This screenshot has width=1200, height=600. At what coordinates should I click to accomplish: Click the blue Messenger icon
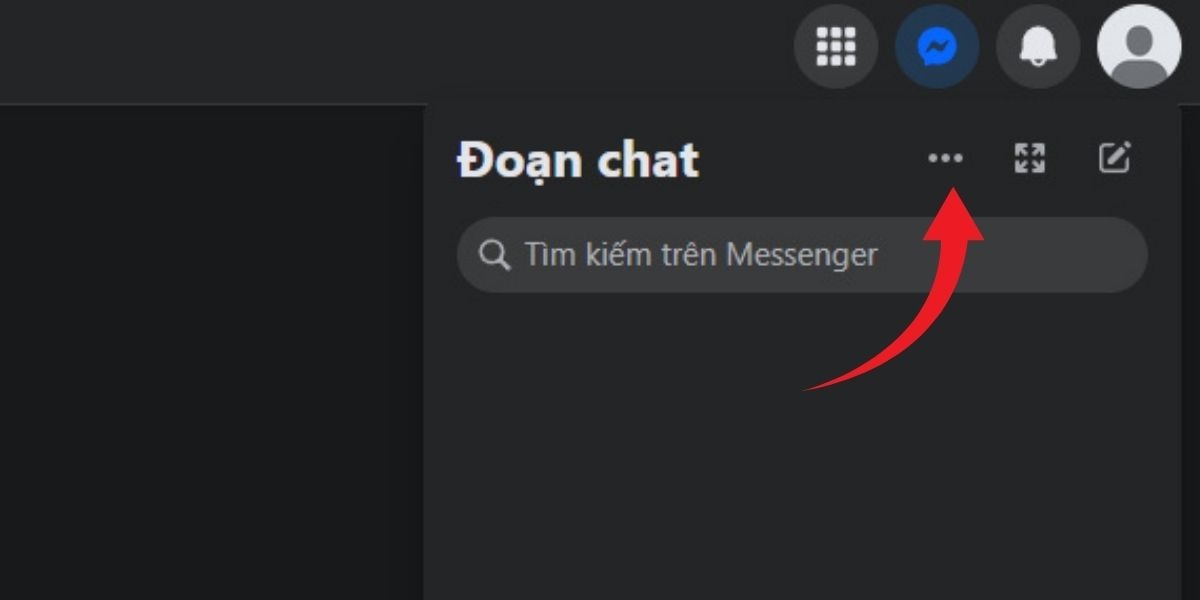(937, 46)
